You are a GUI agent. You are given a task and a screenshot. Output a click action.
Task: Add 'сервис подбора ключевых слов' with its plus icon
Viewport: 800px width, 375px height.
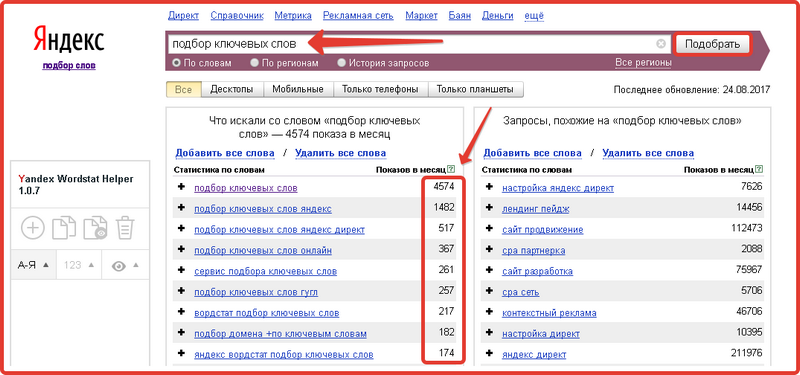pos(181,270)
